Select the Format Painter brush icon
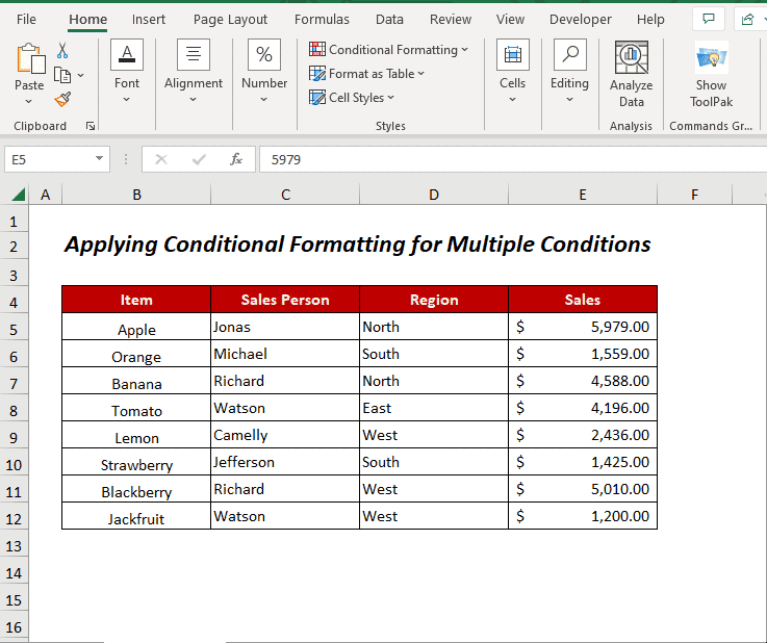The height and width of the screenshot is (643, 767). (63, 99)
